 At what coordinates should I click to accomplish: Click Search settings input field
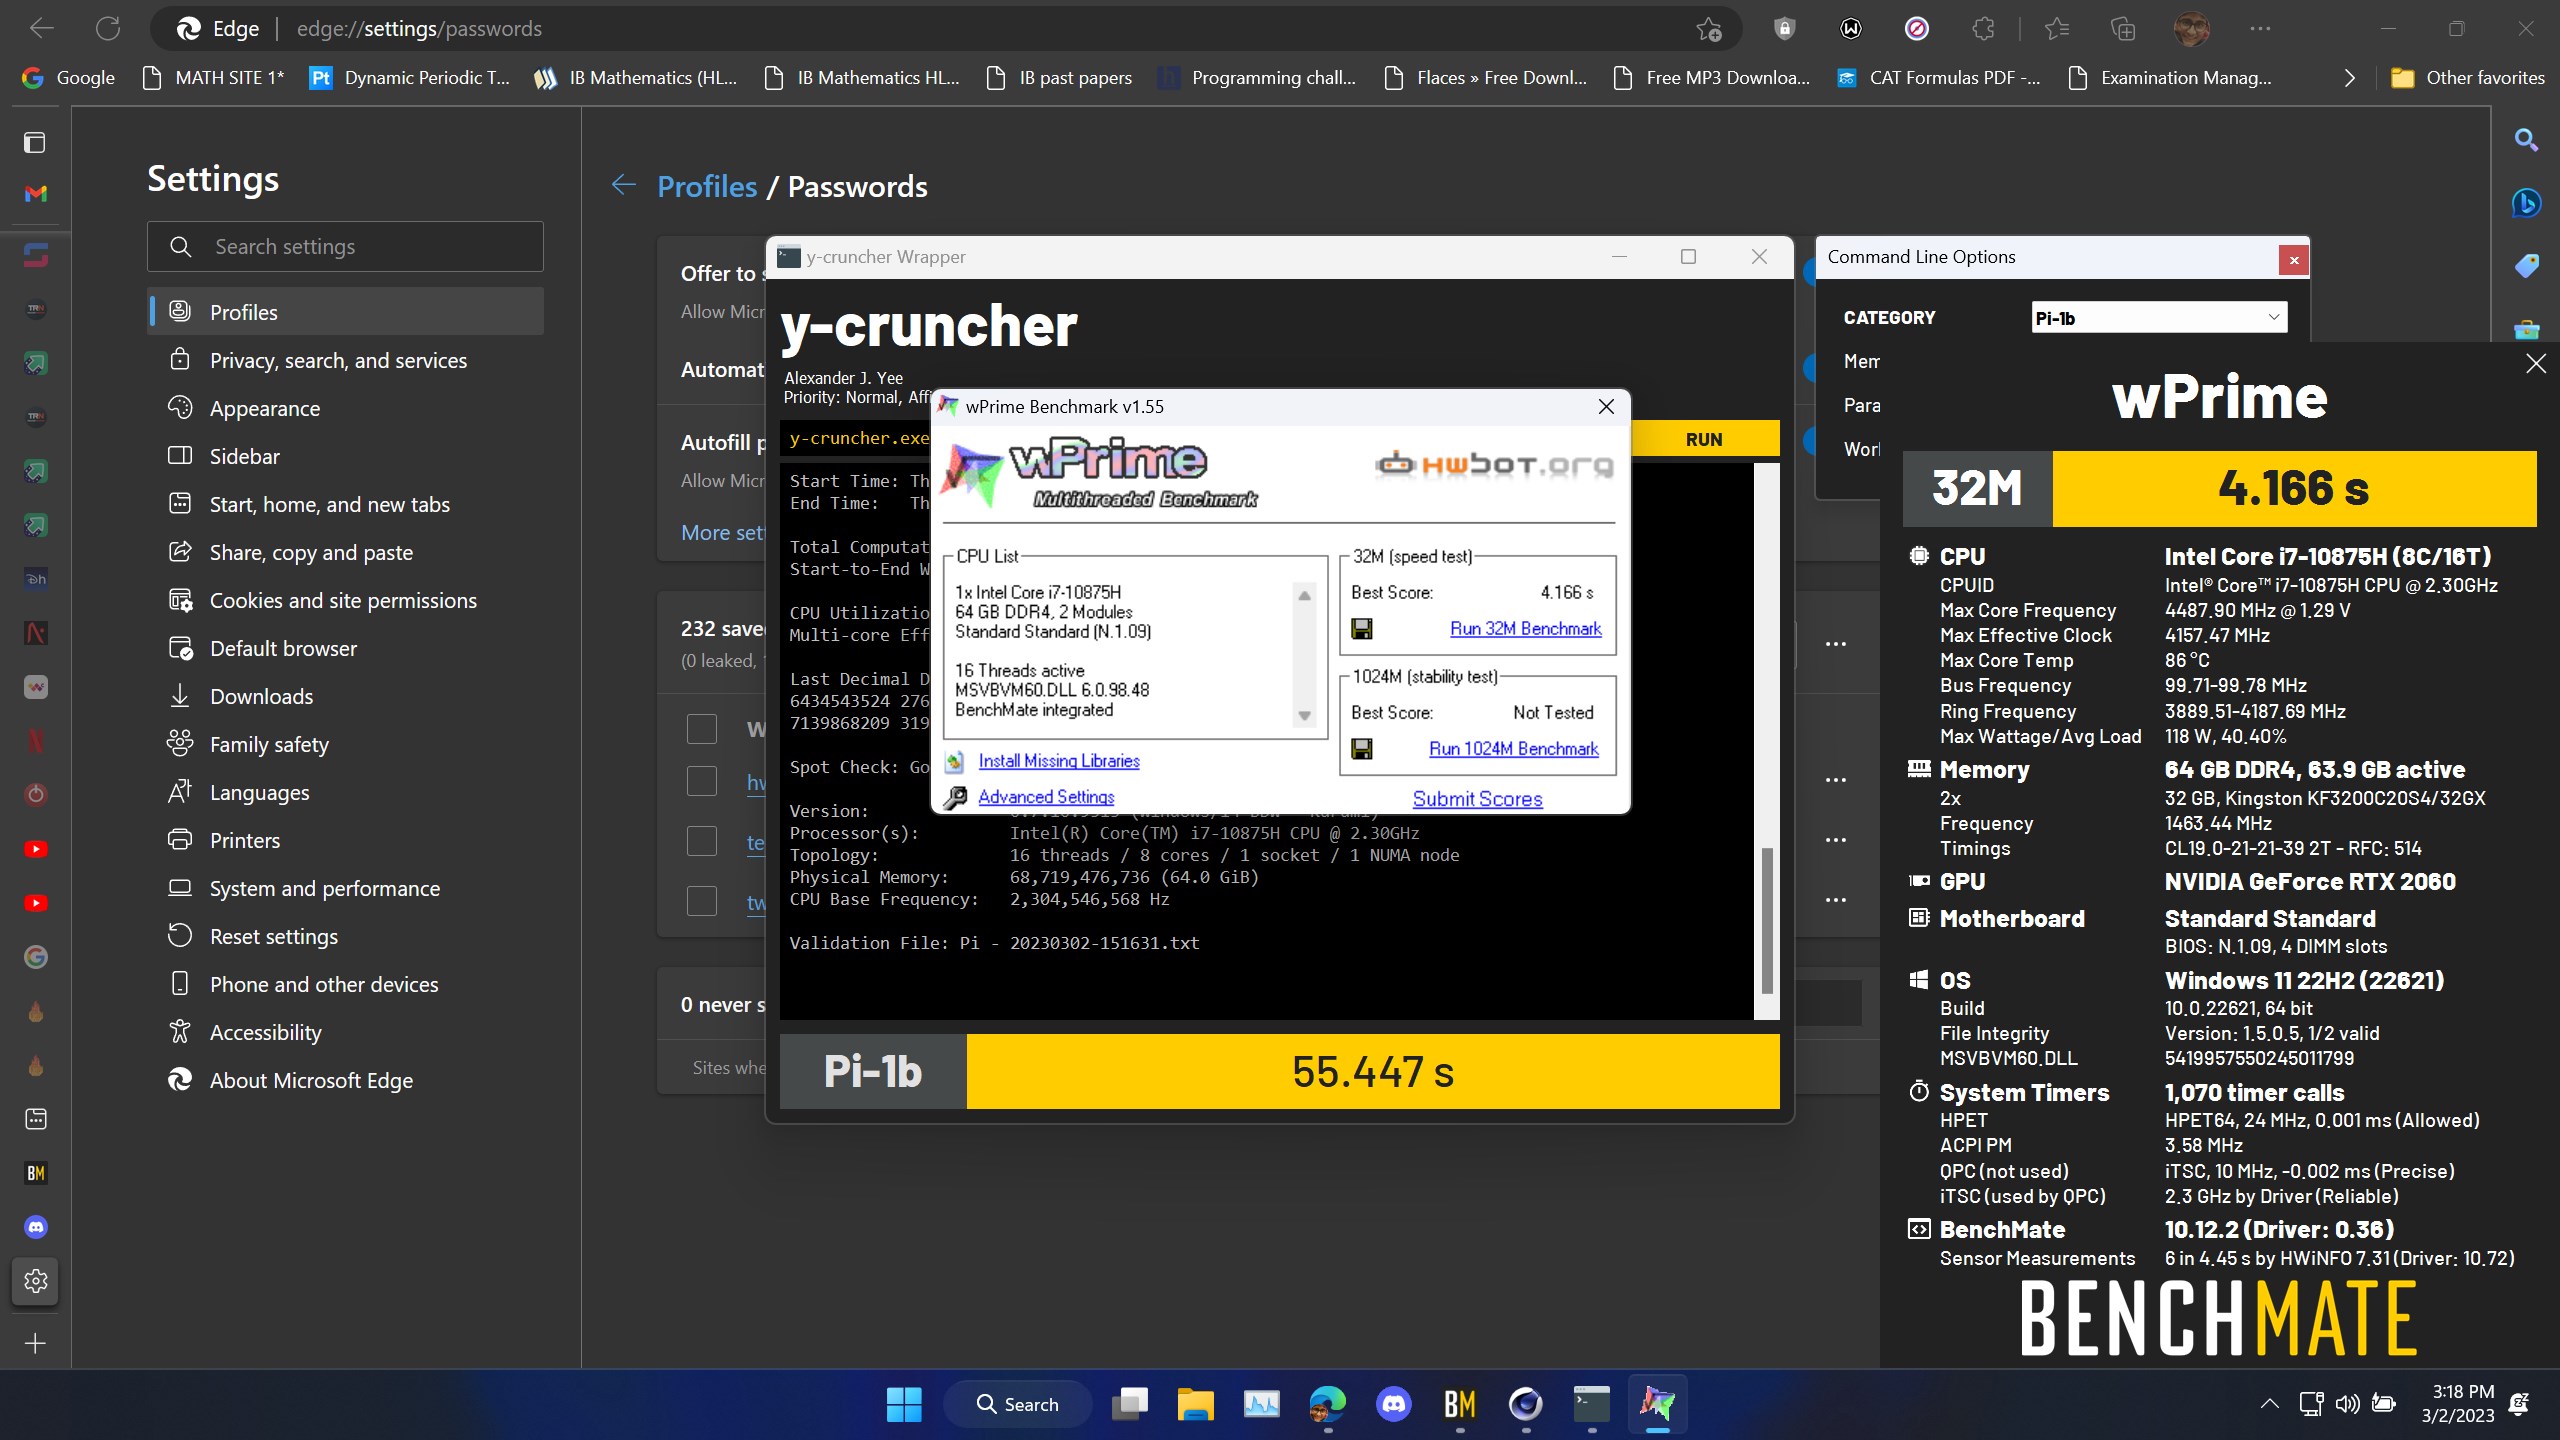[x=346, y=246]
